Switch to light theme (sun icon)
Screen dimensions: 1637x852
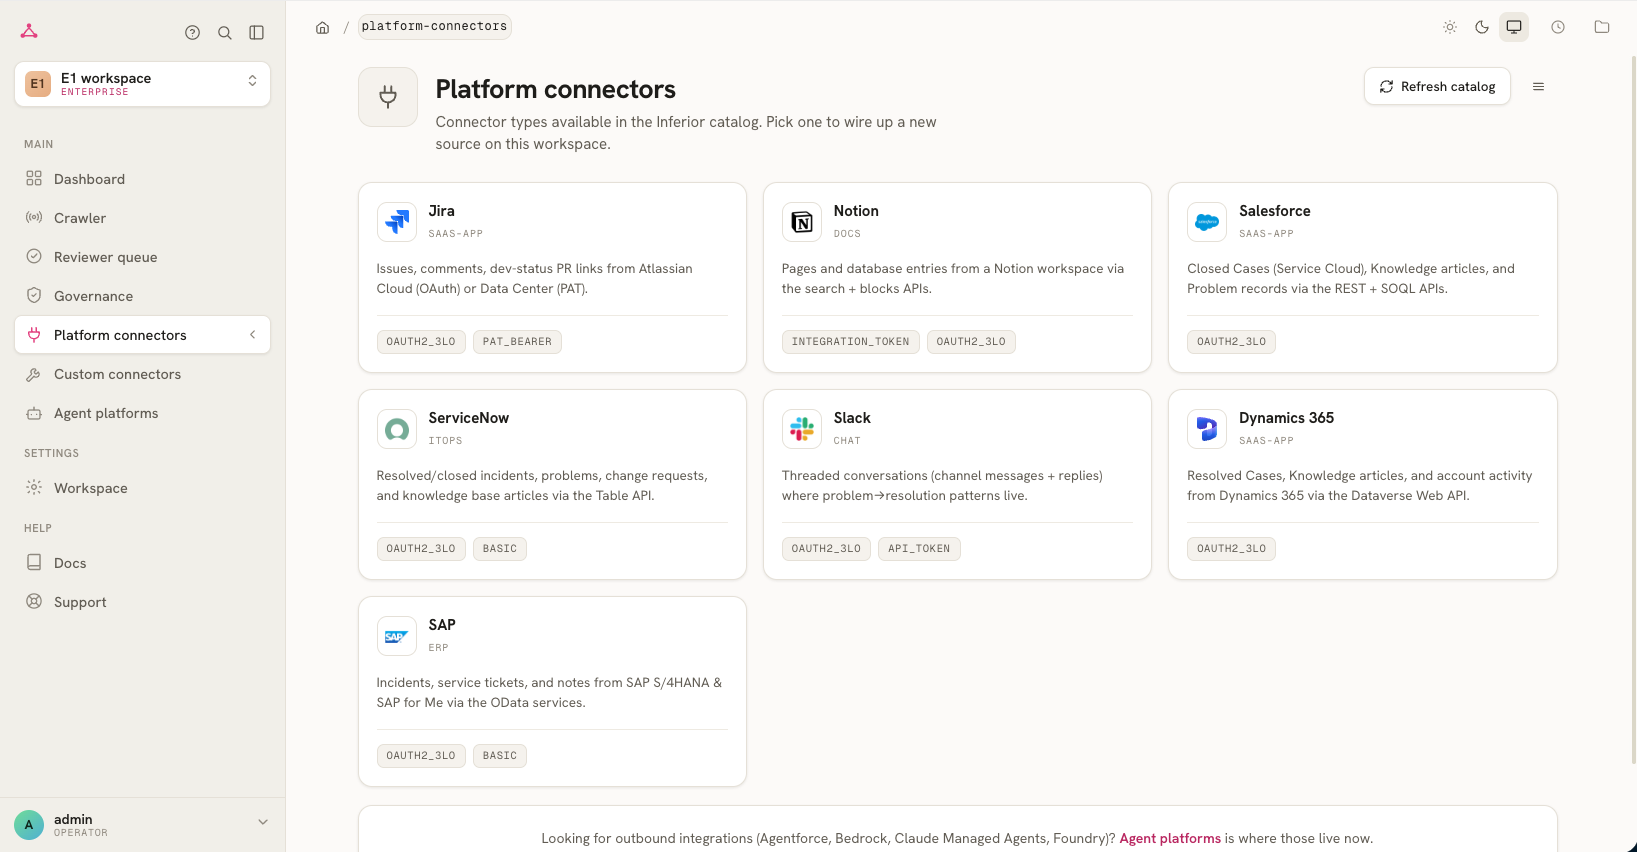(1450, 27)
